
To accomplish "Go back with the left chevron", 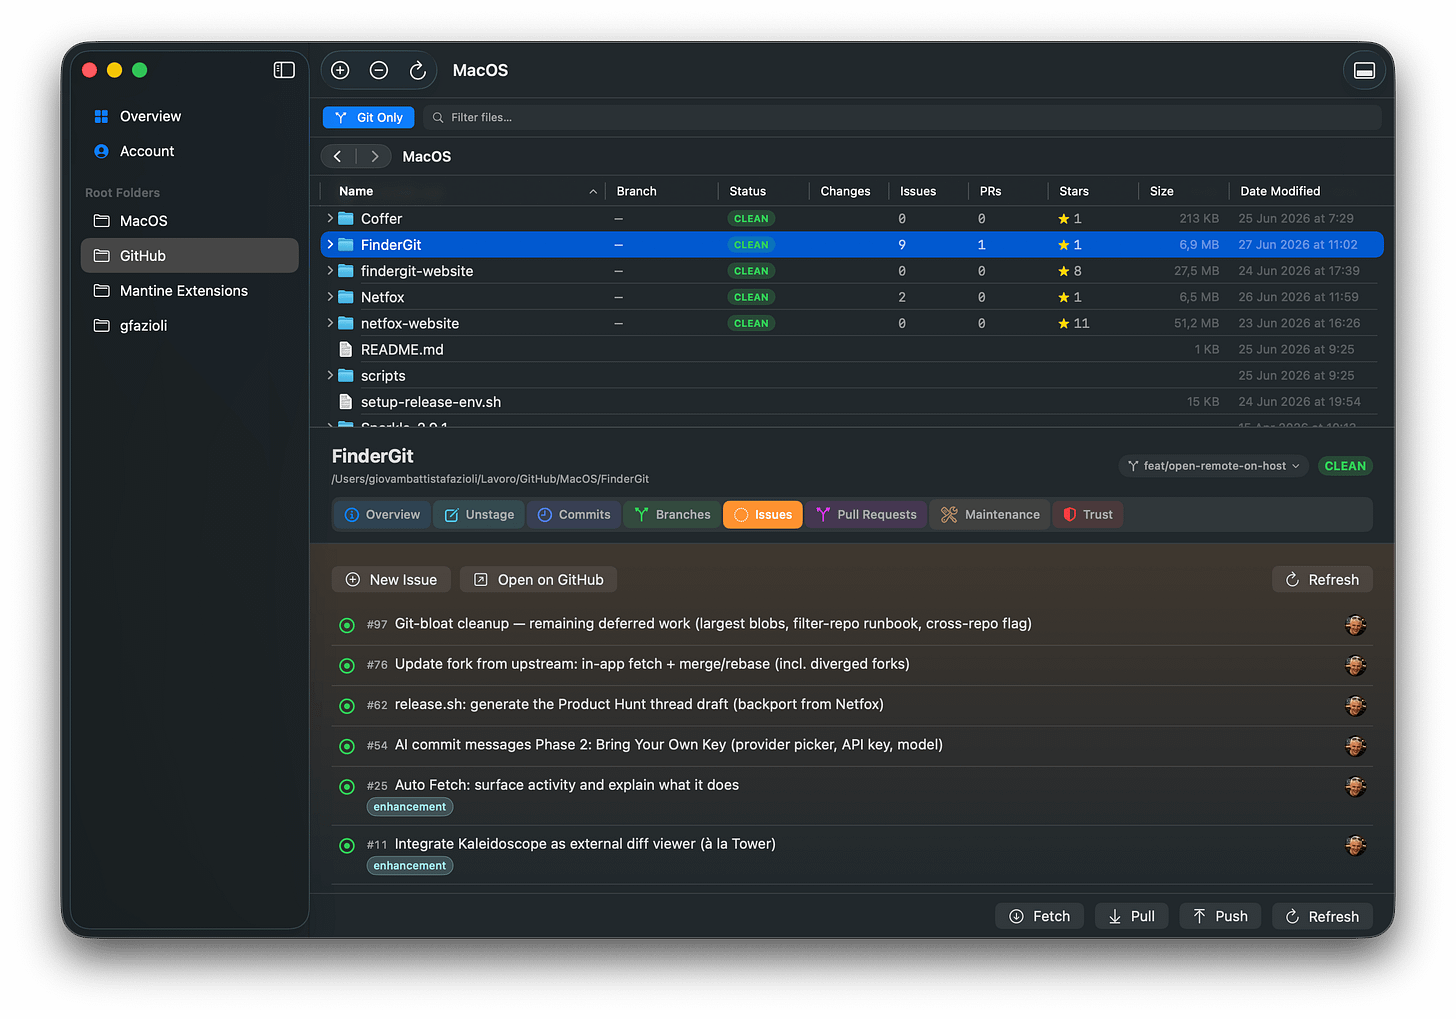I will click(x=338, y=156).
